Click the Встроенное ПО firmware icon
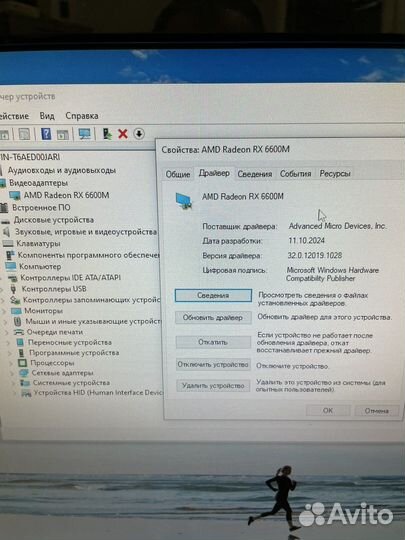The width and height of the screenshot is (405, 540). [x=4, y=208]
